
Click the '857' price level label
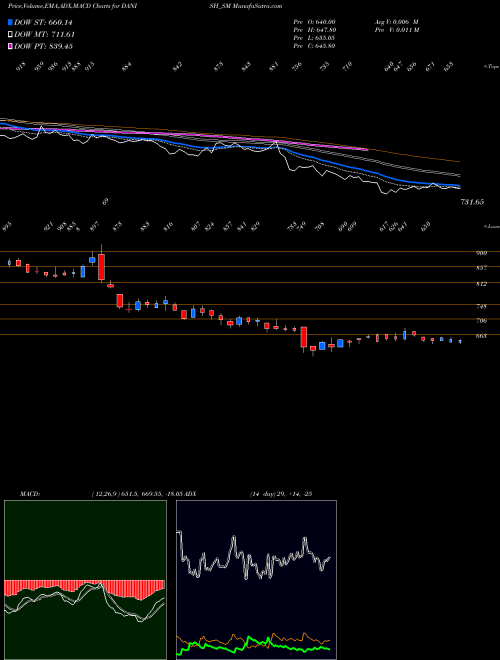point(481,268)
